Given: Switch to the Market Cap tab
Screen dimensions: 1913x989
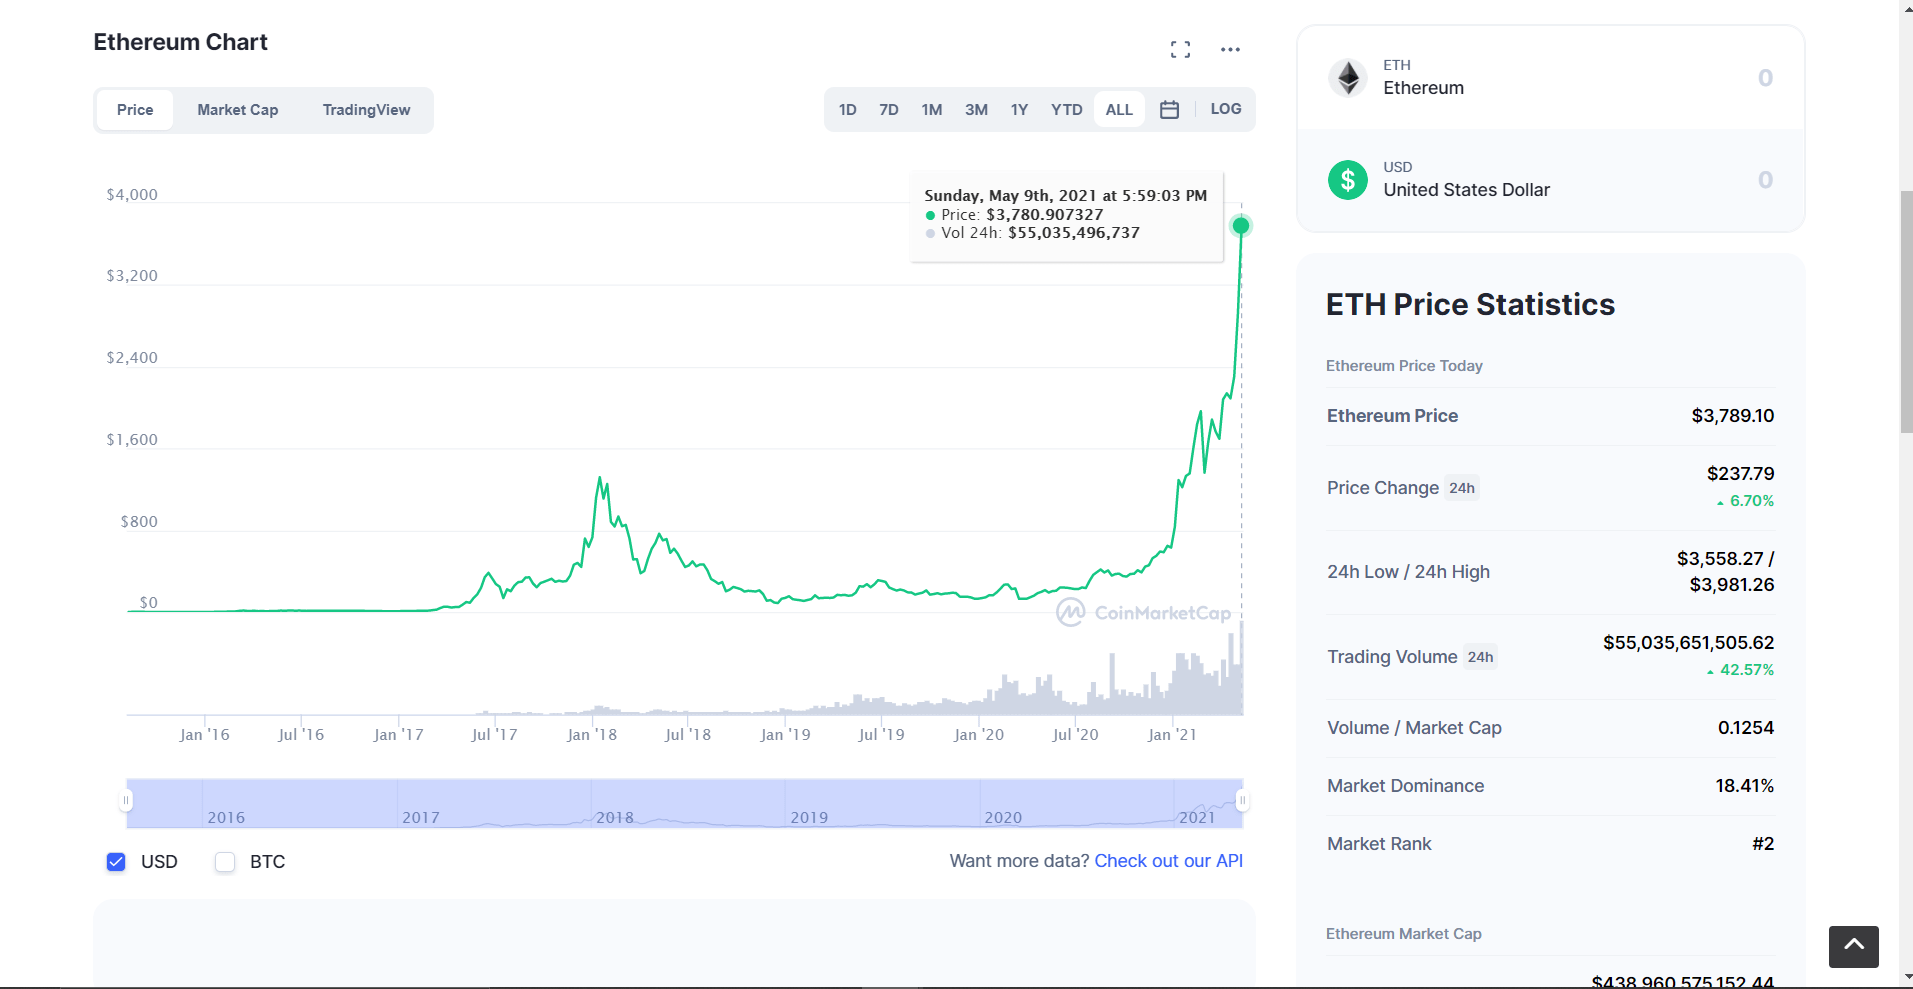Looking at the screenshot, I should [x=238, y=110].
